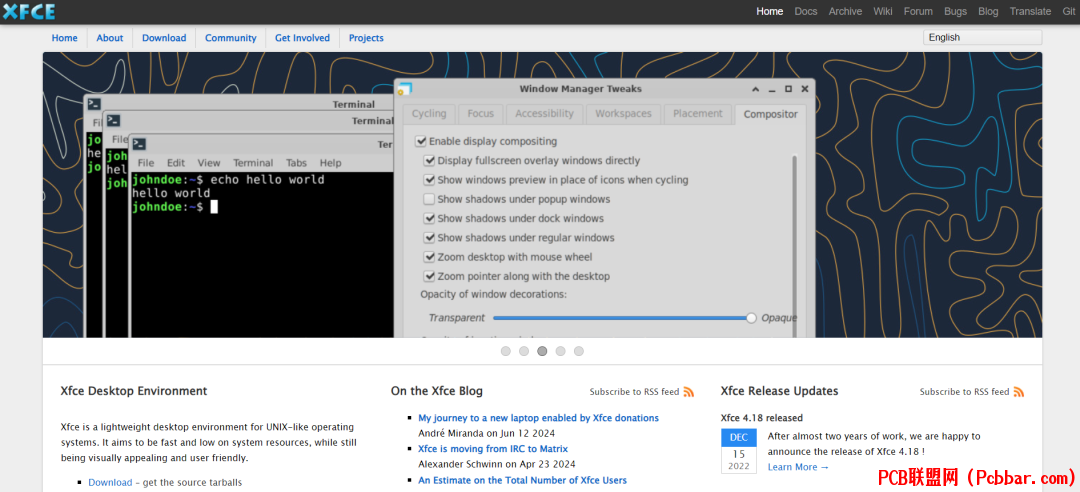
Task: Open the RSS icon beside the Xfce Blog feed
Action: [x=689, y=392]
